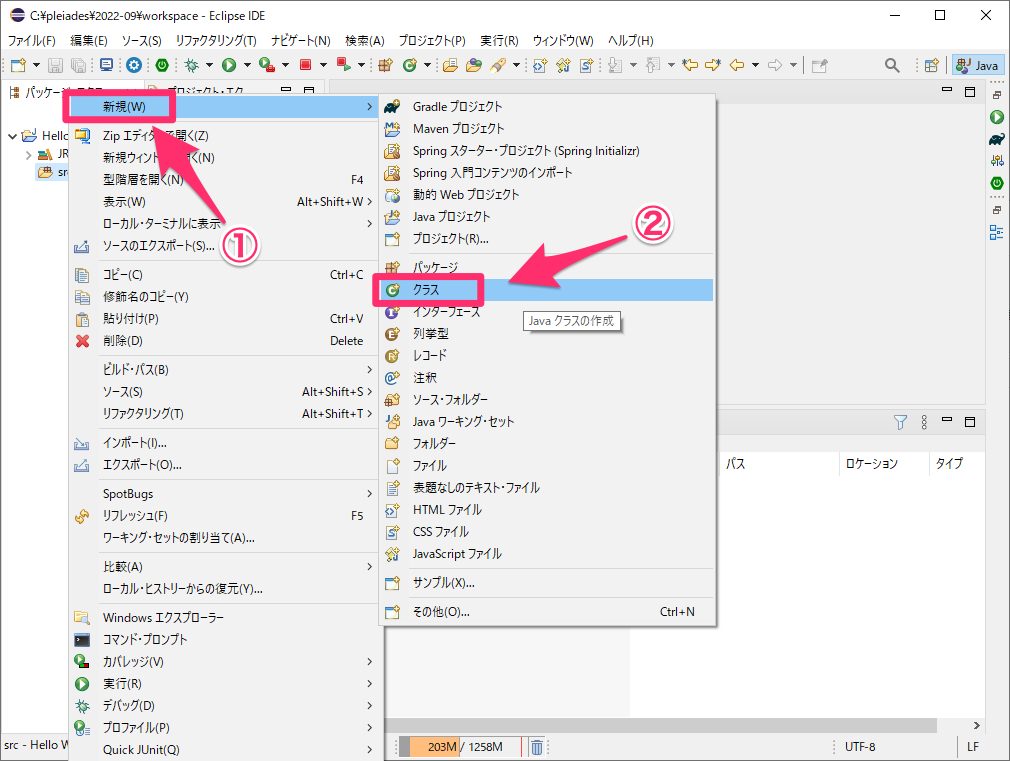
Task: Expand the ビルド・パス(B) submenu
Action: point(224,370)
